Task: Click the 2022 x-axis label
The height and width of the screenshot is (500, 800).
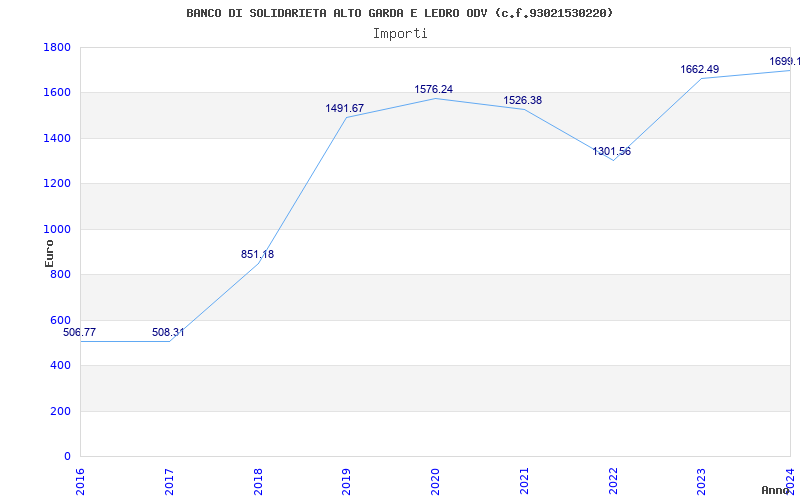Action: (613, 481)
